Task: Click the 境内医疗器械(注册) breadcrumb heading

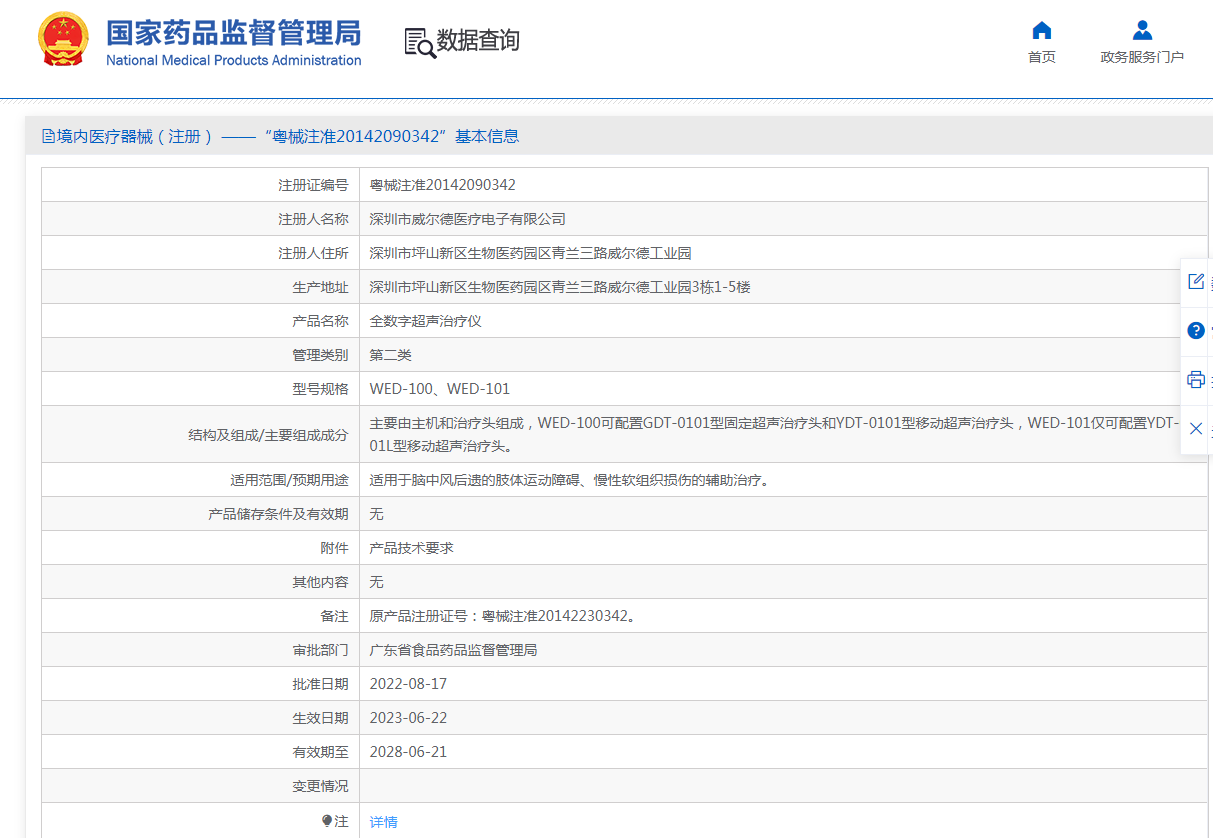Action: [x=136, y=137]
